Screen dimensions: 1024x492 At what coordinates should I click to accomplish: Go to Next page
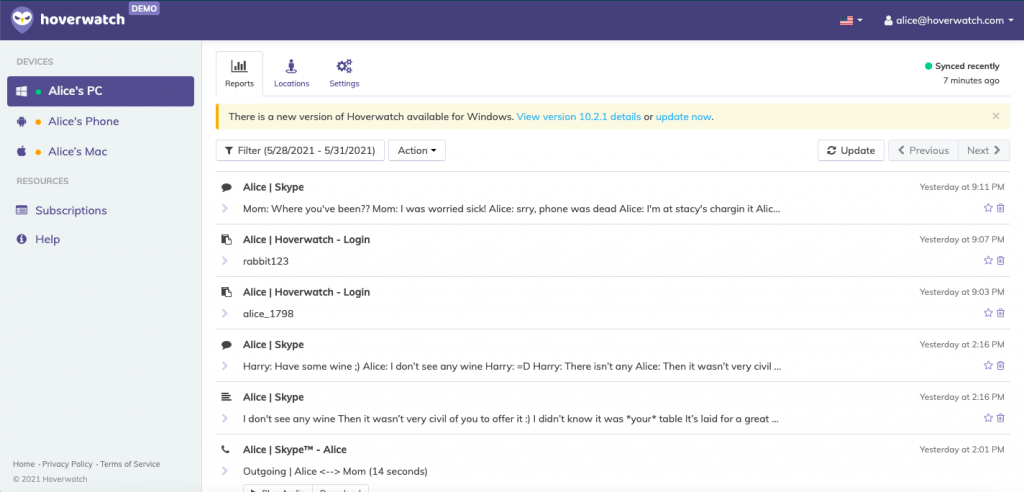[x=984, y=150]
